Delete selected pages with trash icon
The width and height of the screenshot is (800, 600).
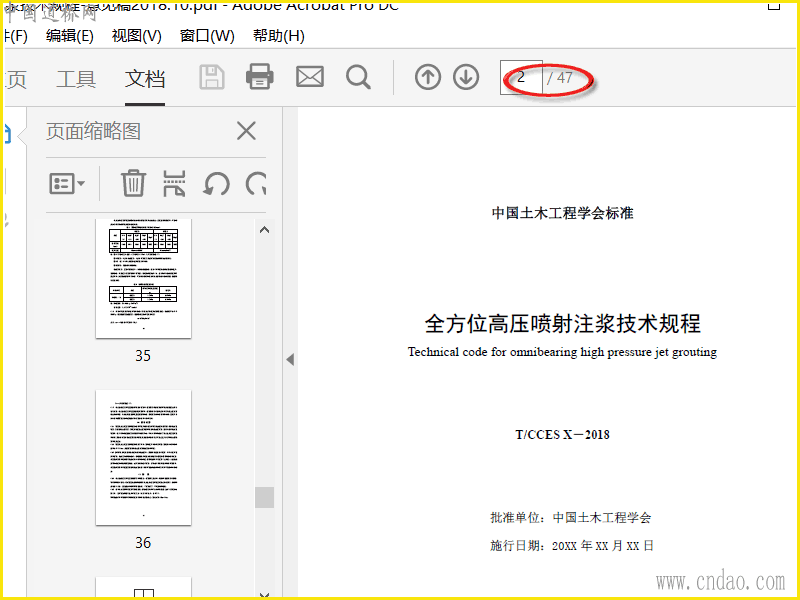[133, 184]
